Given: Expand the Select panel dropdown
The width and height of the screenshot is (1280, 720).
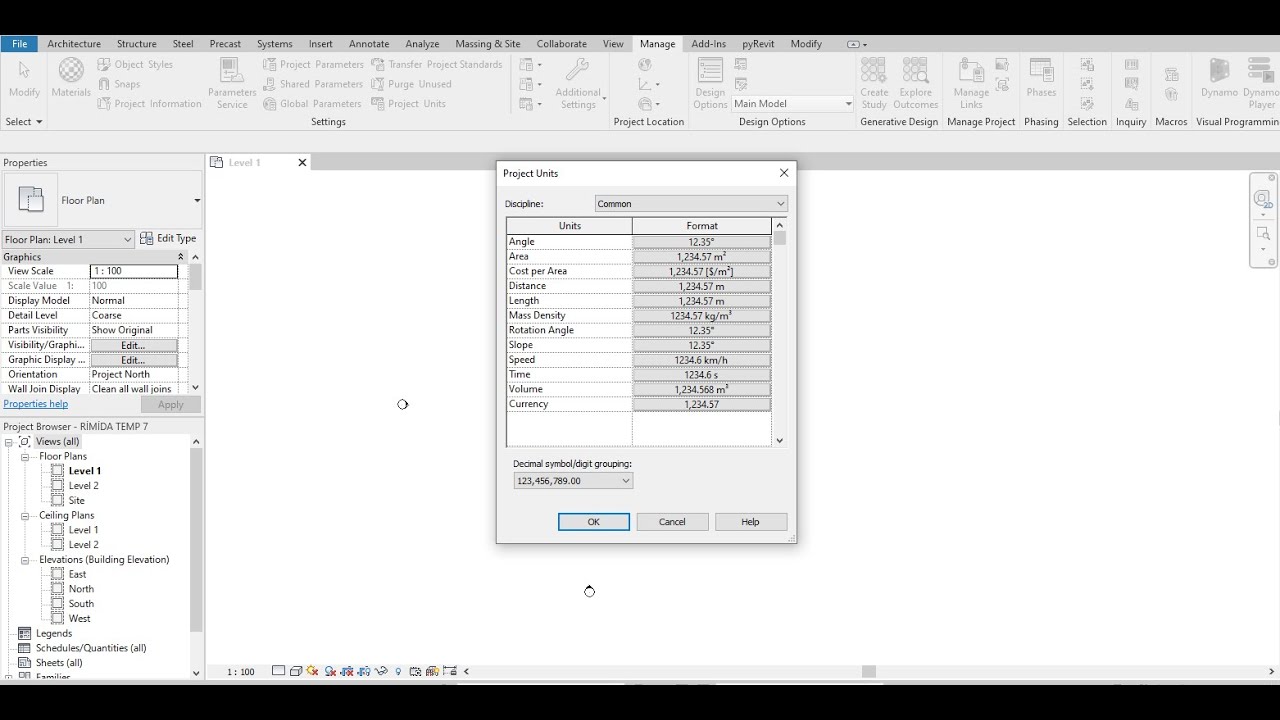Looking at the screenshot, I should [x=24, y=122].
